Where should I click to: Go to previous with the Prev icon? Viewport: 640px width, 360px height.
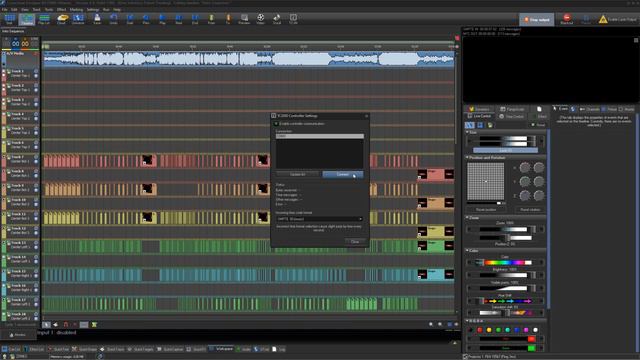tap(146, 19)
